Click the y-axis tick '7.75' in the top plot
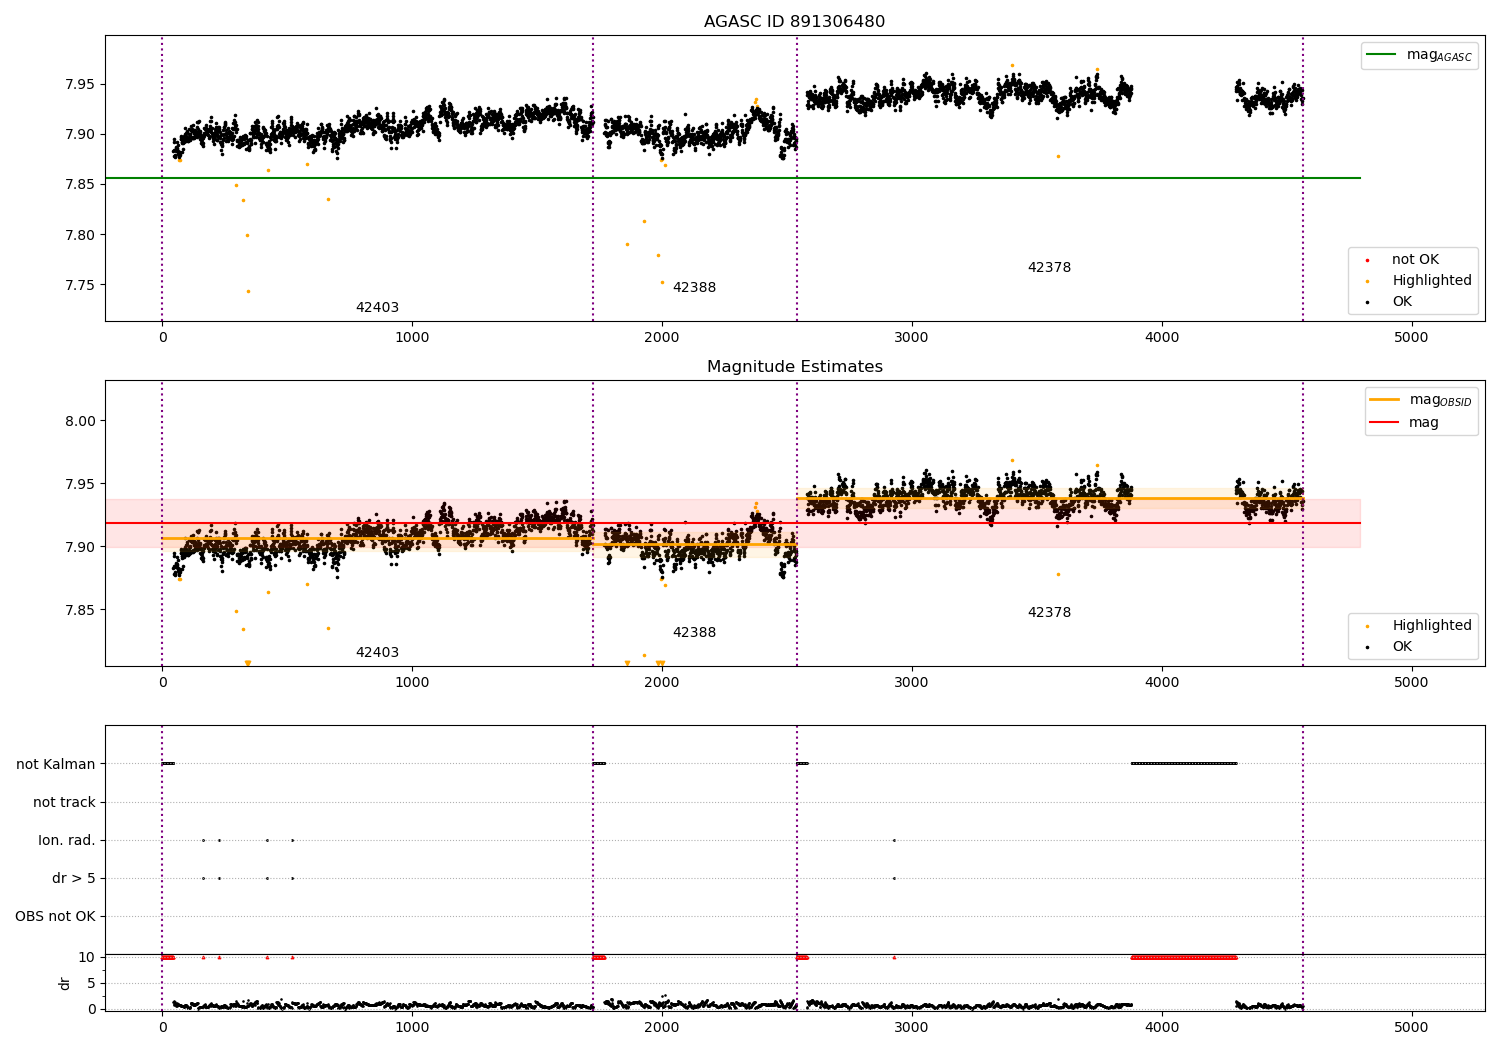The image size is (1500, 1050). point(80,285)
